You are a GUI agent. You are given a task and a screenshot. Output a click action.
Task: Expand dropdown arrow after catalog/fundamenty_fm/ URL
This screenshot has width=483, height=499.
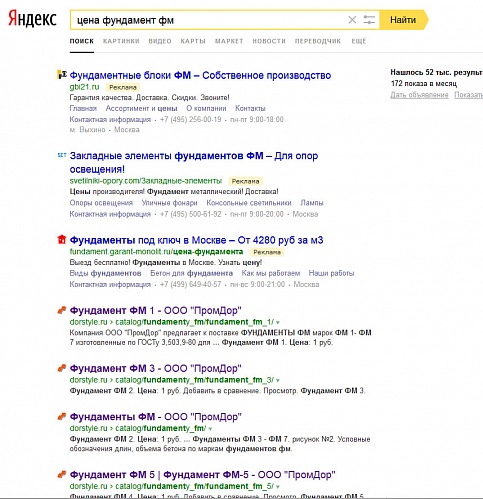click(210, 429)
